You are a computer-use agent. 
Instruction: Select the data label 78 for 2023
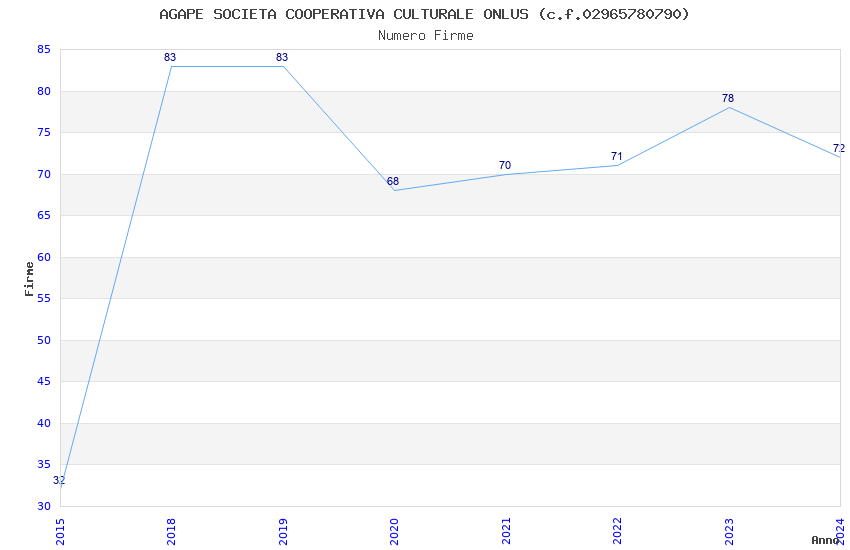[x=728, y=98]
